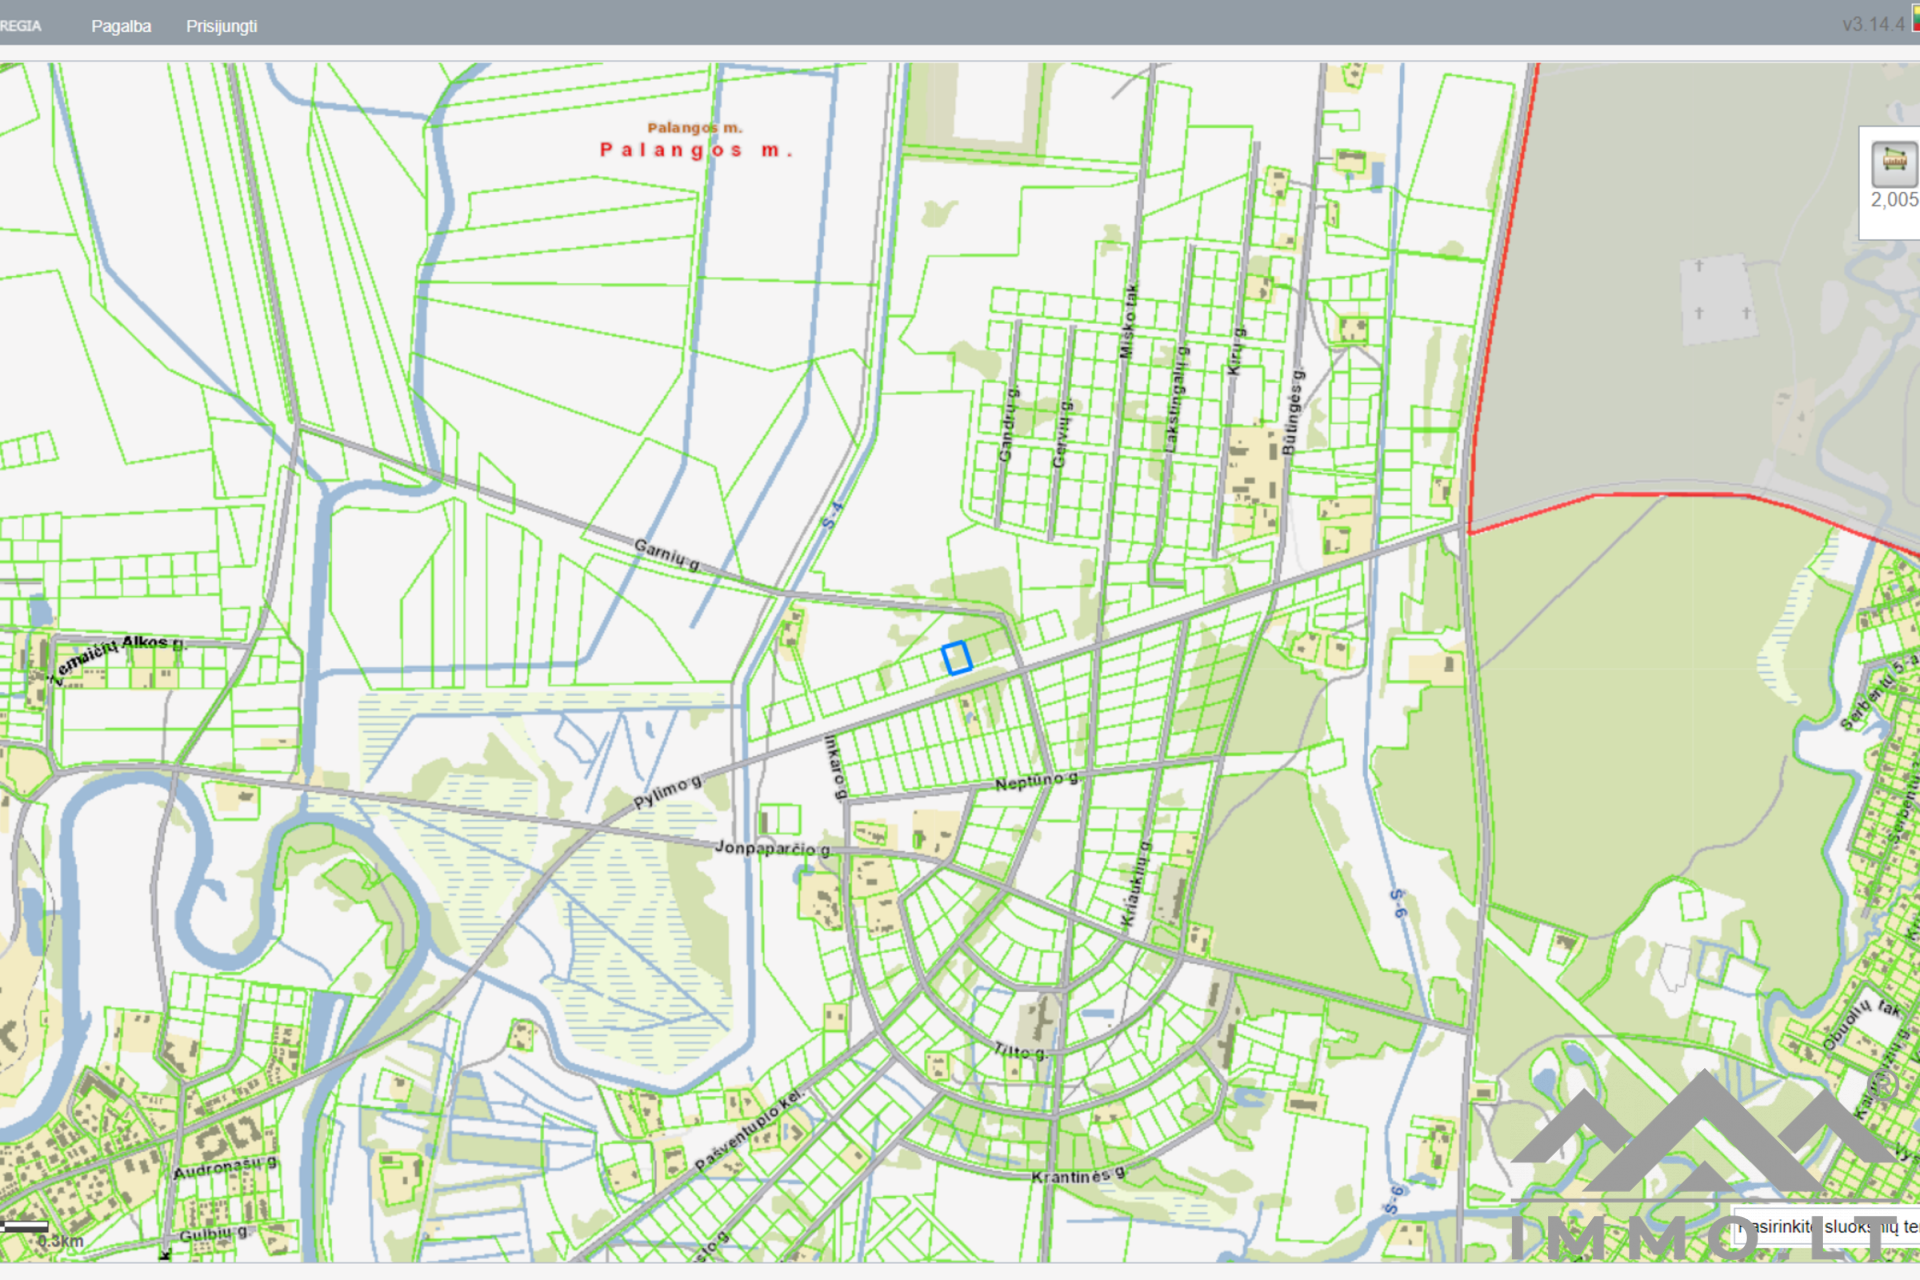1920x1280 pixels.
Task: Click the 2,005 measurement value readout
Action: (1894, 200)
